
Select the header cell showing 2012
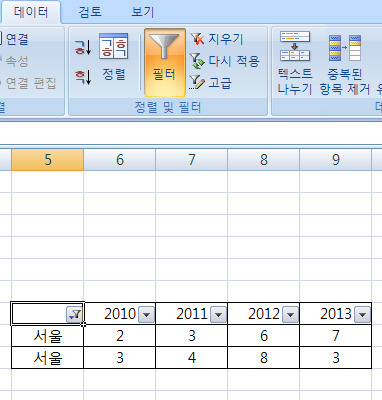264,314
